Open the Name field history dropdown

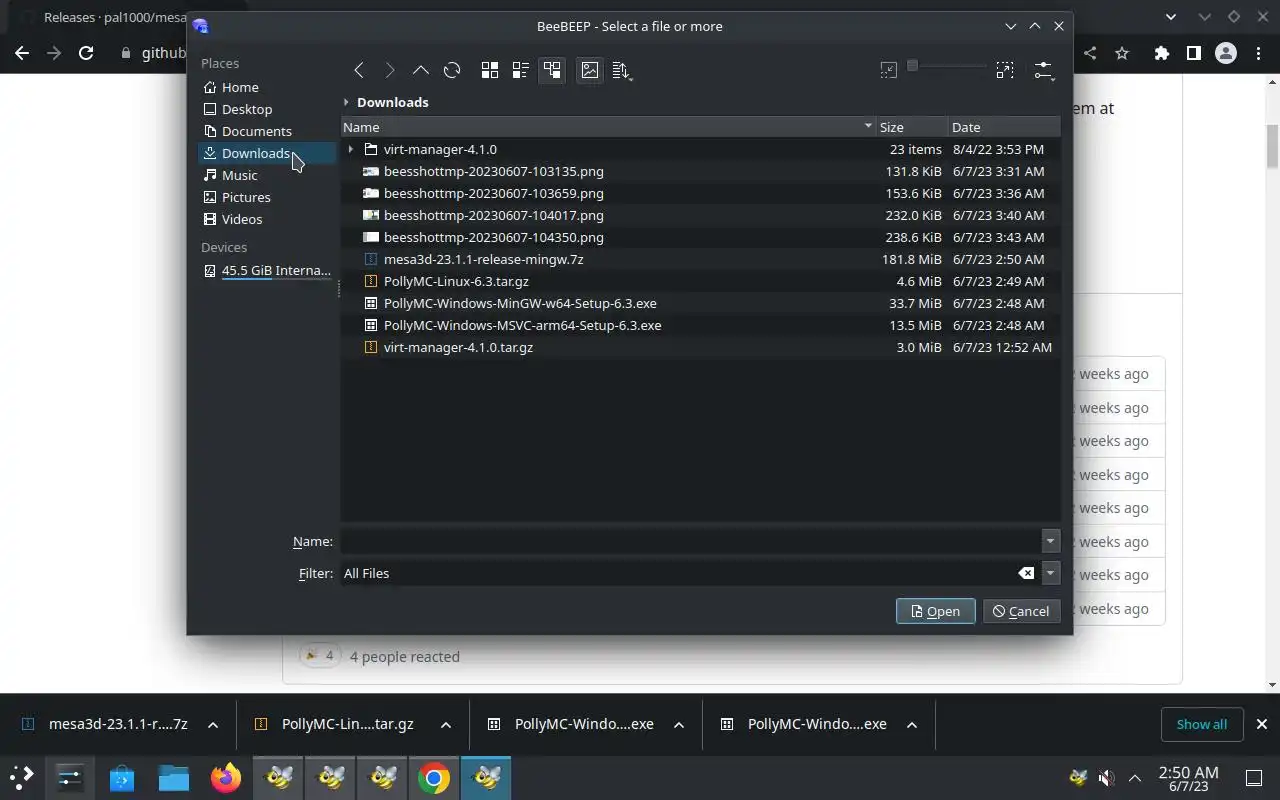pos(1050,541)
